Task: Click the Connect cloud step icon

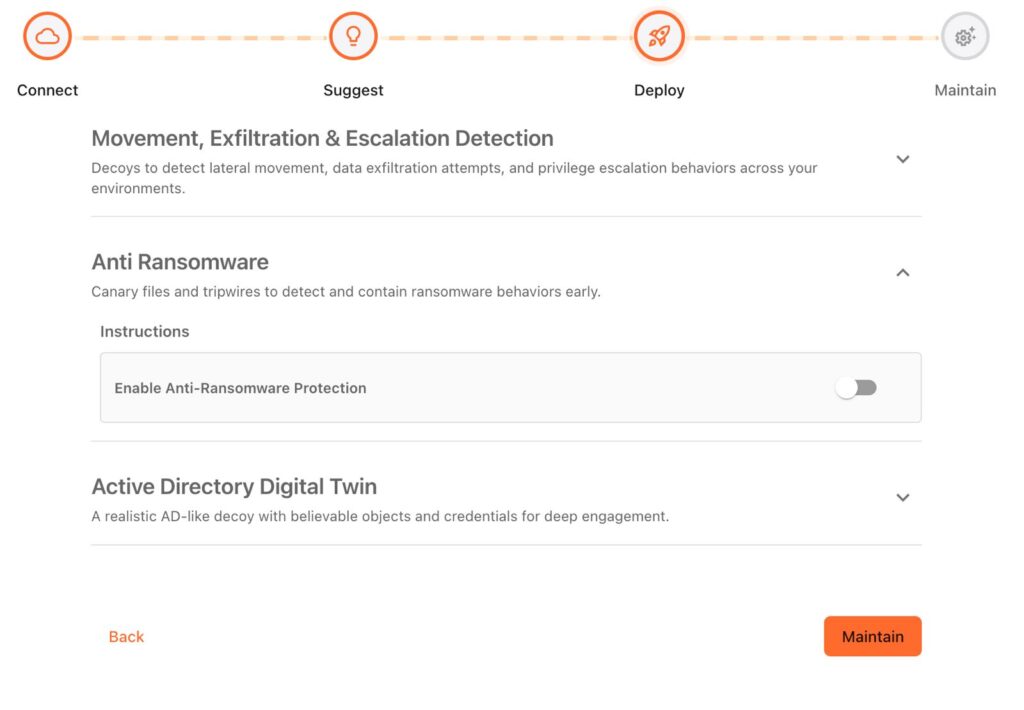Action: click(47, 37)
